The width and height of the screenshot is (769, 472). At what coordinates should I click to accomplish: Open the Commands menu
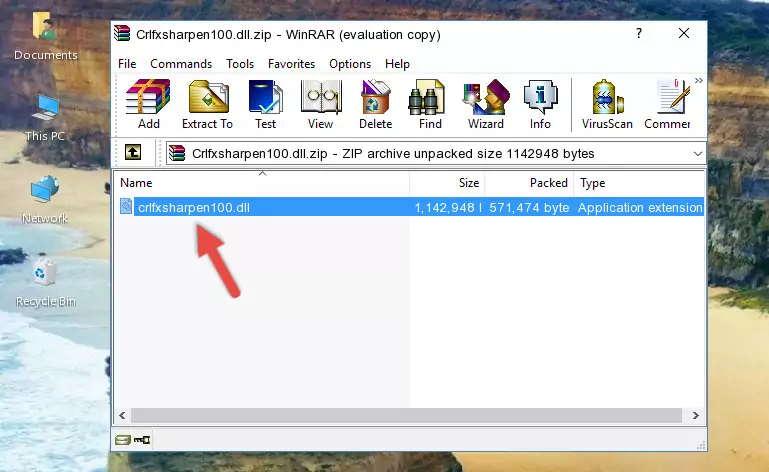pos(181,64)
